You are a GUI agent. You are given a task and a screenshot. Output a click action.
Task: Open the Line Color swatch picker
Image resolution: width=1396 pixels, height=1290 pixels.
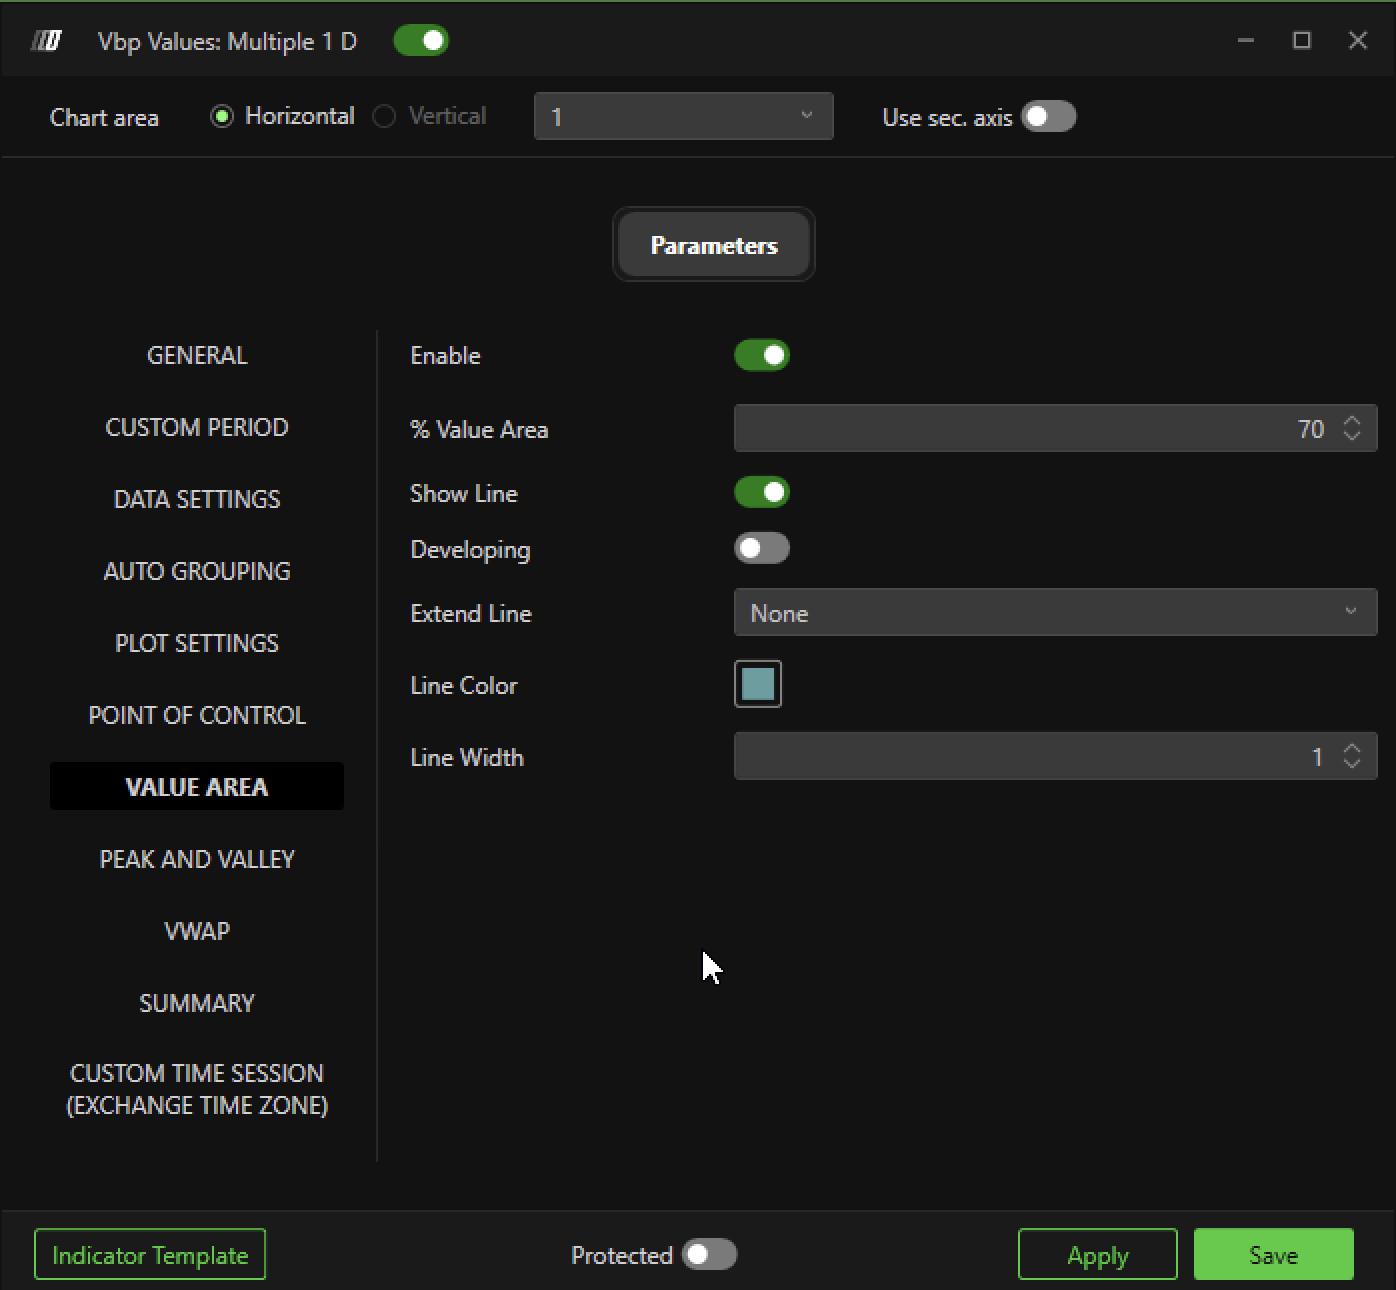pyautogui.click(x=758, y=685)
